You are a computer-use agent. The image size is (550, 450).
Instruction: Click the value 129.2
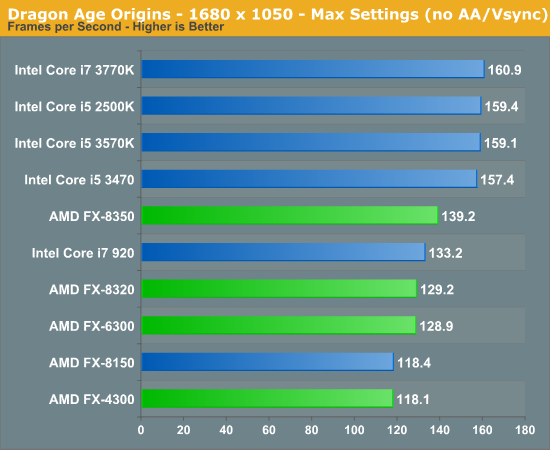coord(437,290)
